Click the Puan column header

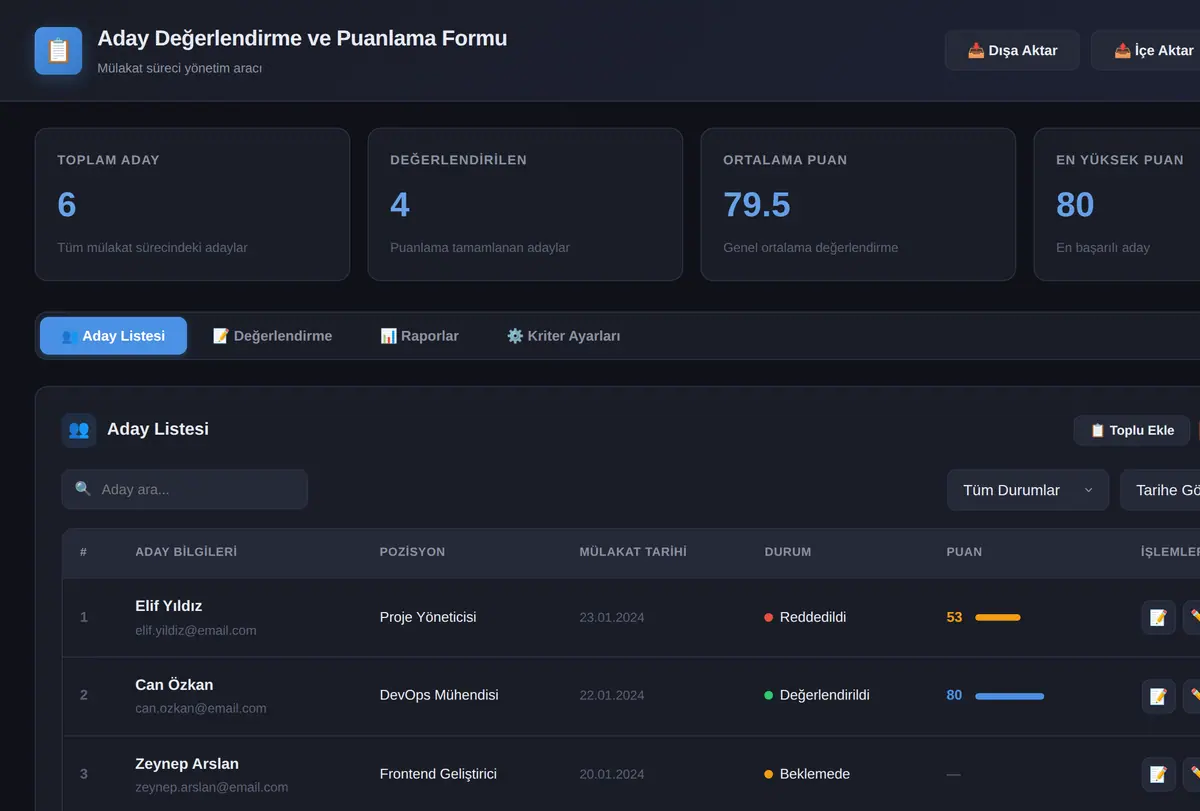tap(964, 552)
